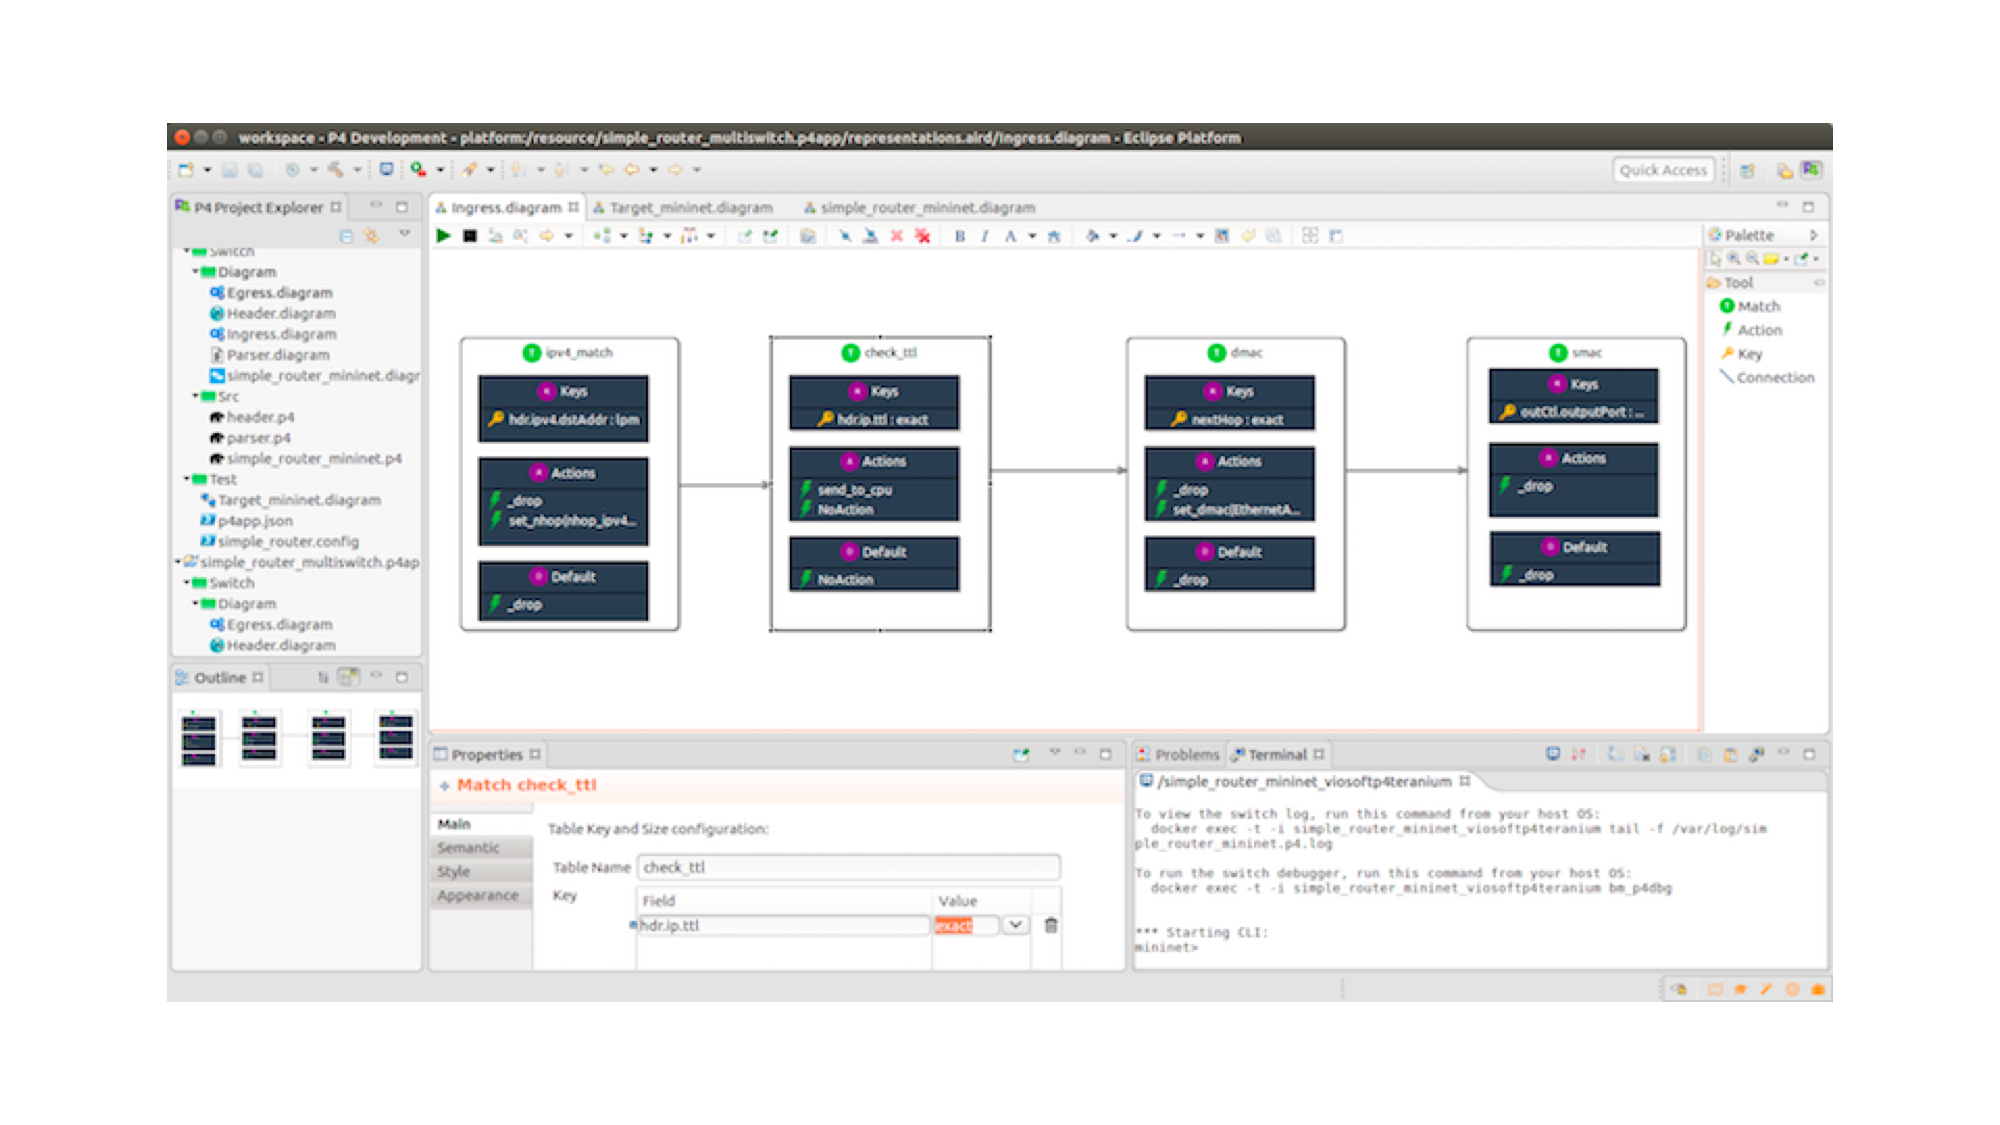The width and height of the screenshot is (2000, 1125).
Task: Open the Semantic tab in the Properties view
Action: click(x=468, y=847)
